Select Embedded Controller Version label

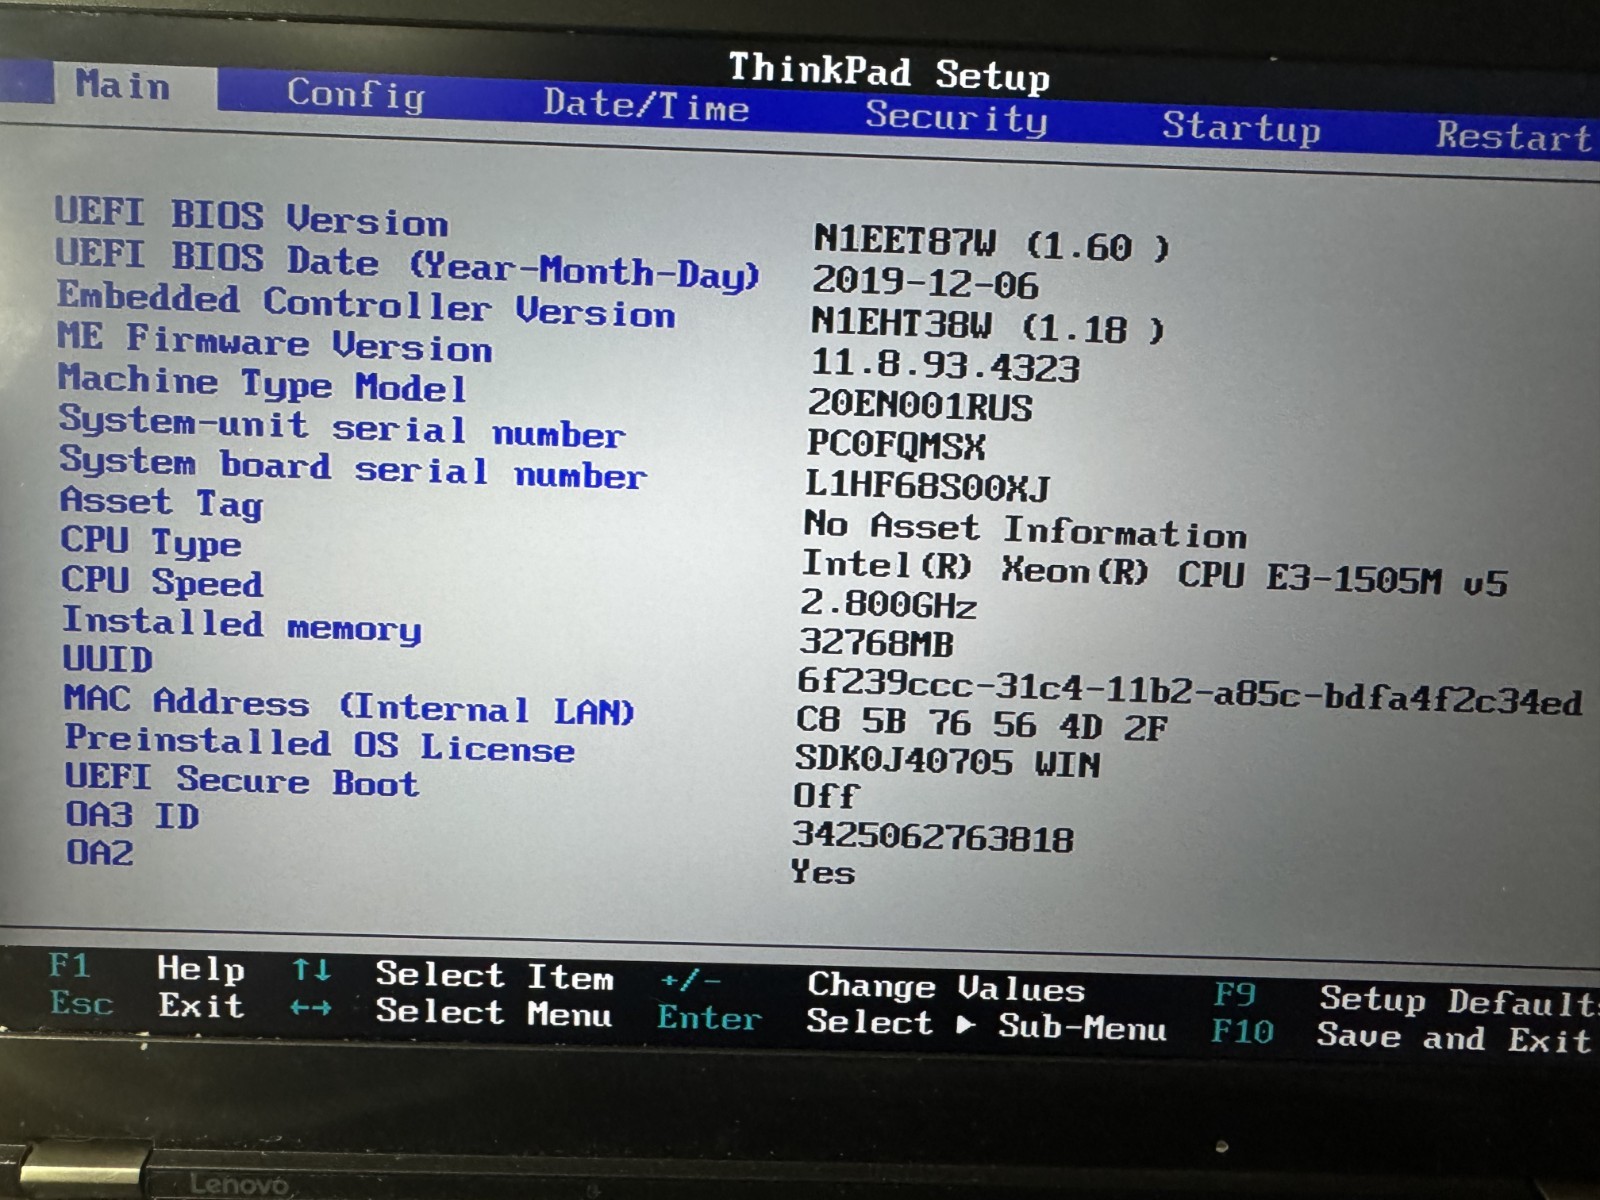[x=366, y=305]
